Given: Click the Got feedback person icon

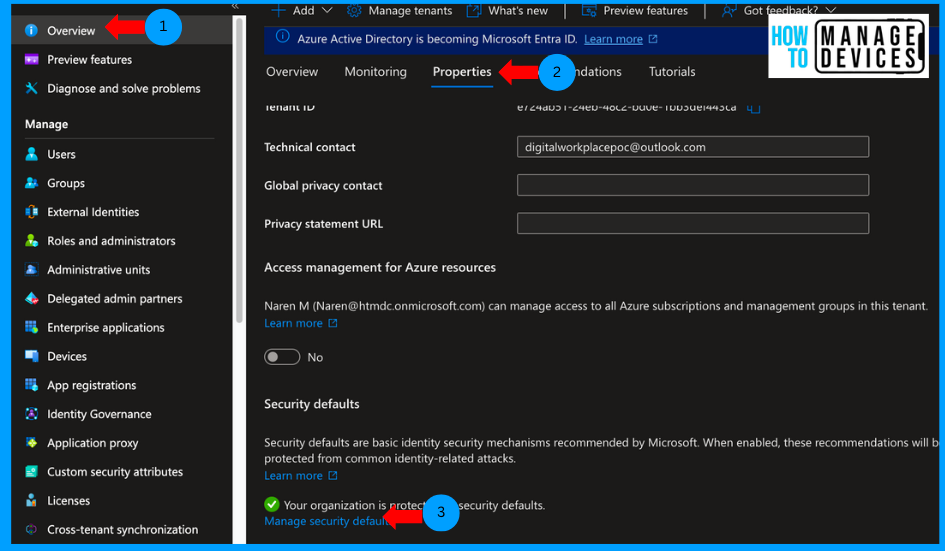Looking at the screenshot, I should (x=729, y=10).
